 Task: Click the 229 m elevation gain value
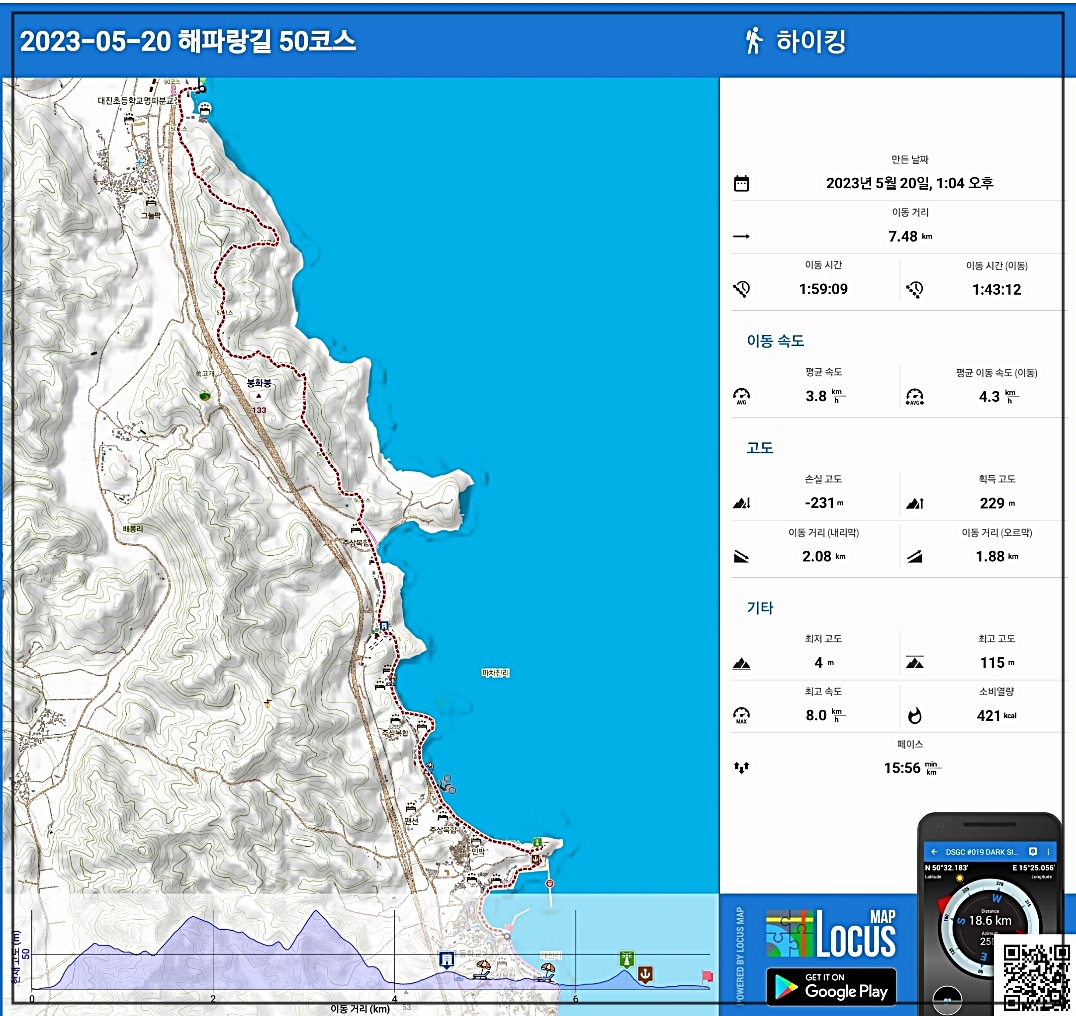[997, 504]
